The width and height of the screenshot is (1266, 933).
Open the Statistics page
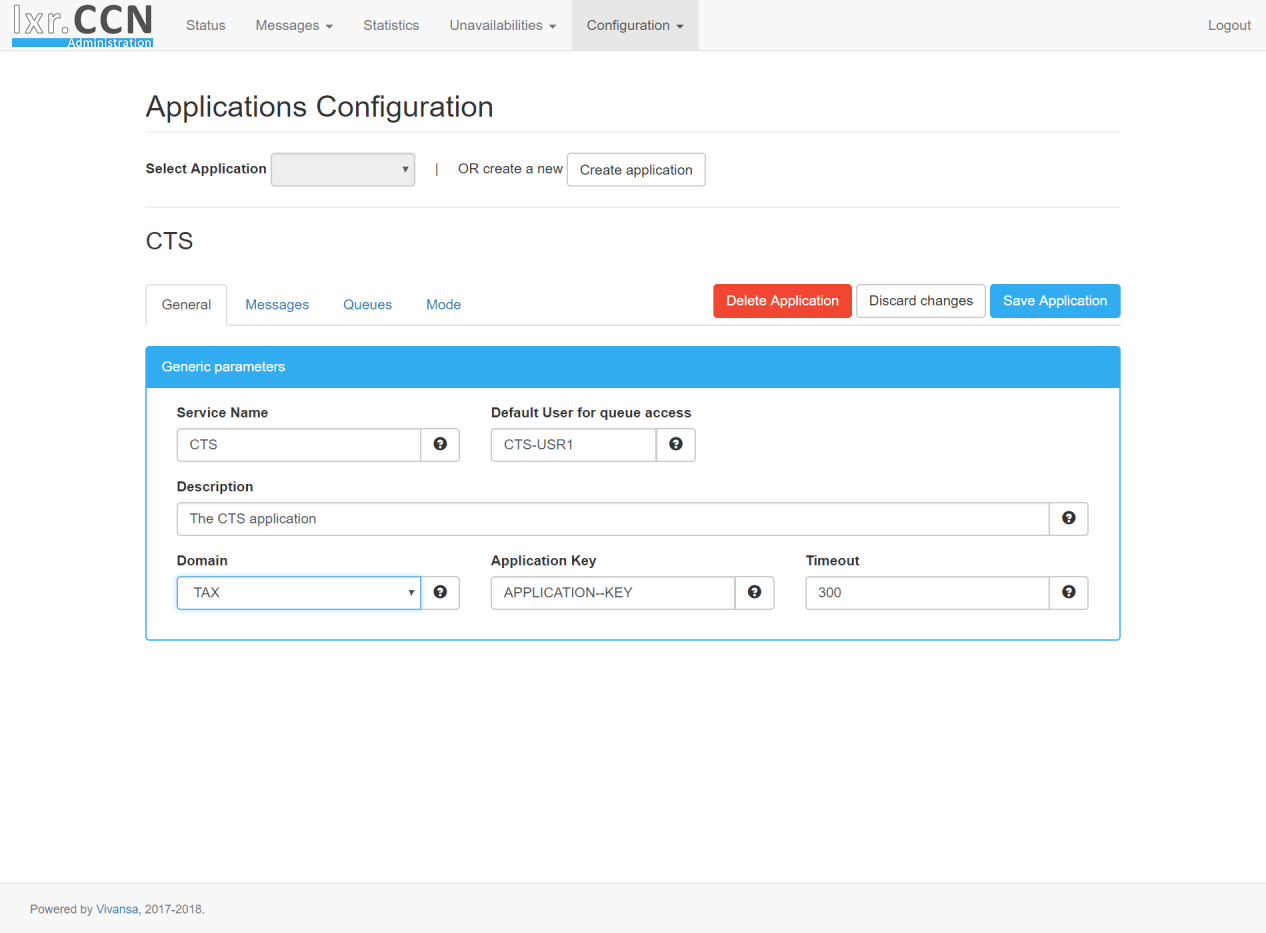pyautogui.click(x=391, y=25)
